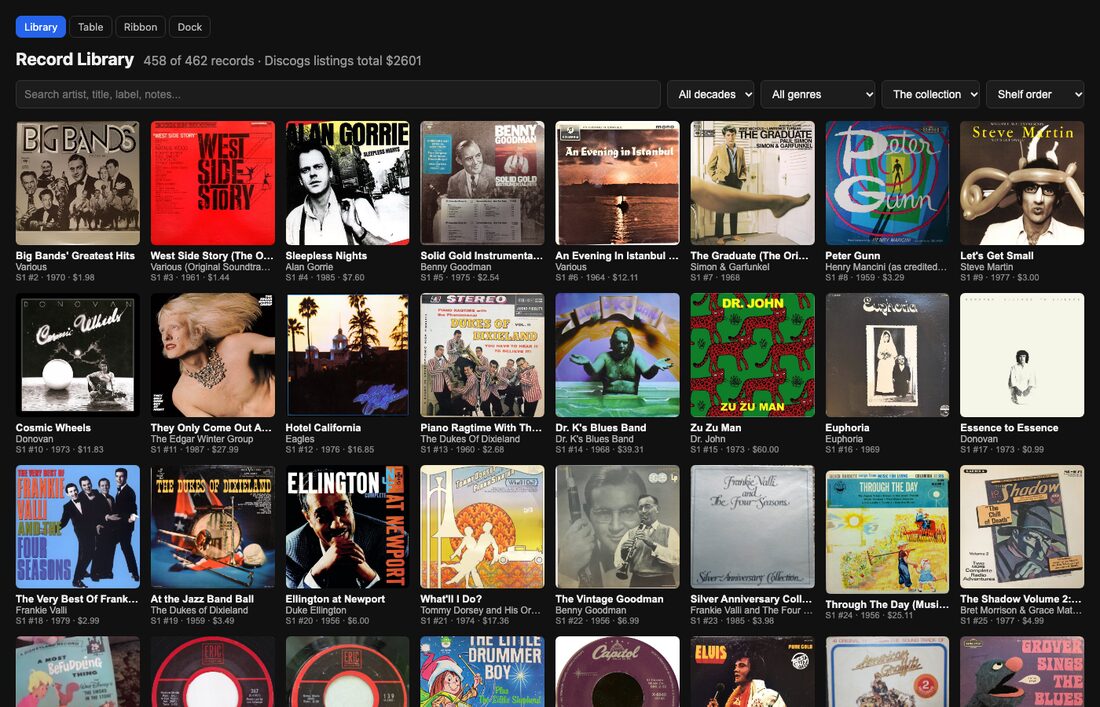Select the purple Capitol 45 record cover
1100x707 pixels.
point(617,671)
